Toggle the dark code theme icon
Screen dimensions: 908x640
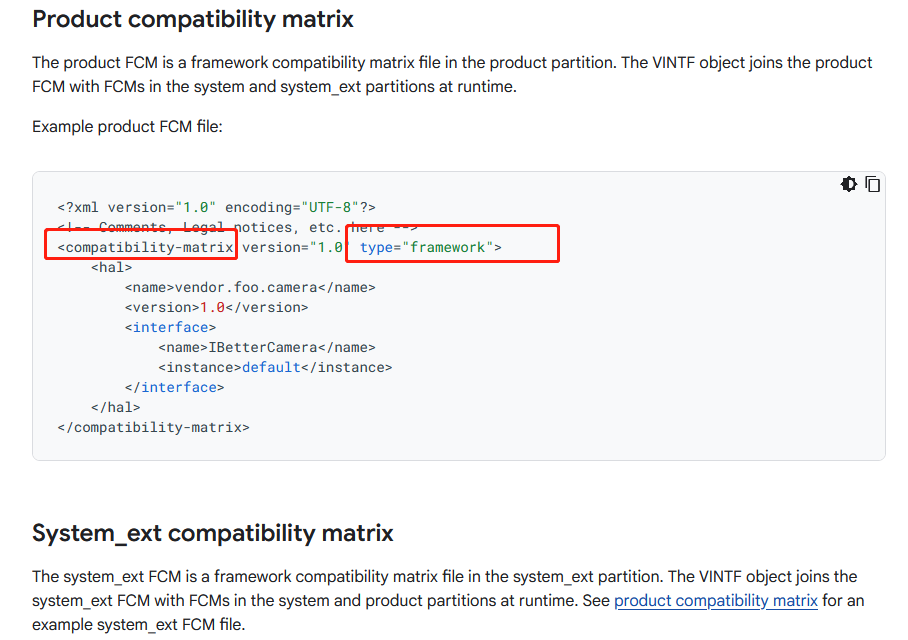click(848, 184)
